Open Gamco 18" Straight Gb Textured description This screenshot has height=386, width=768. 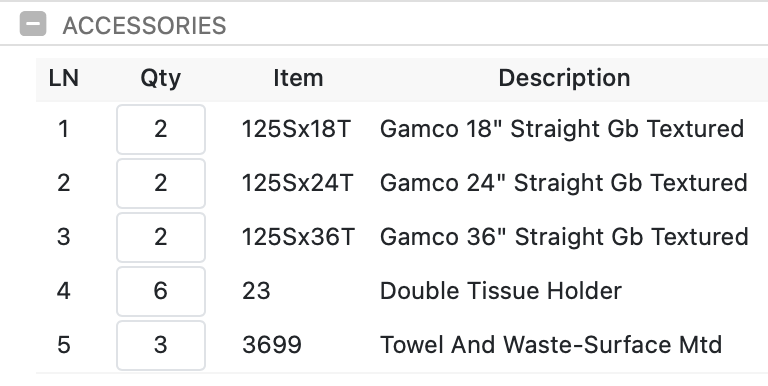tap(562, 129)
